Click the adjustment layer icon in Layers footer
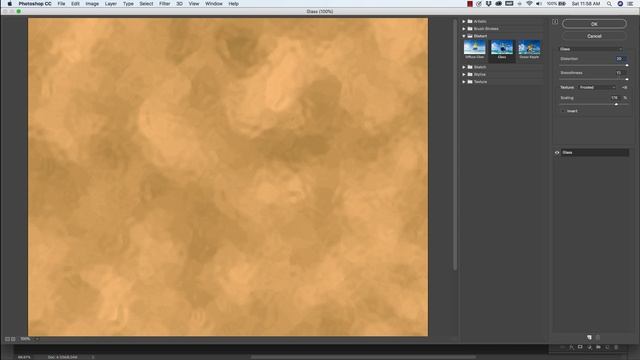Viewport: 640px width, 360px height. pyautogui.click(x=589, y=347)
